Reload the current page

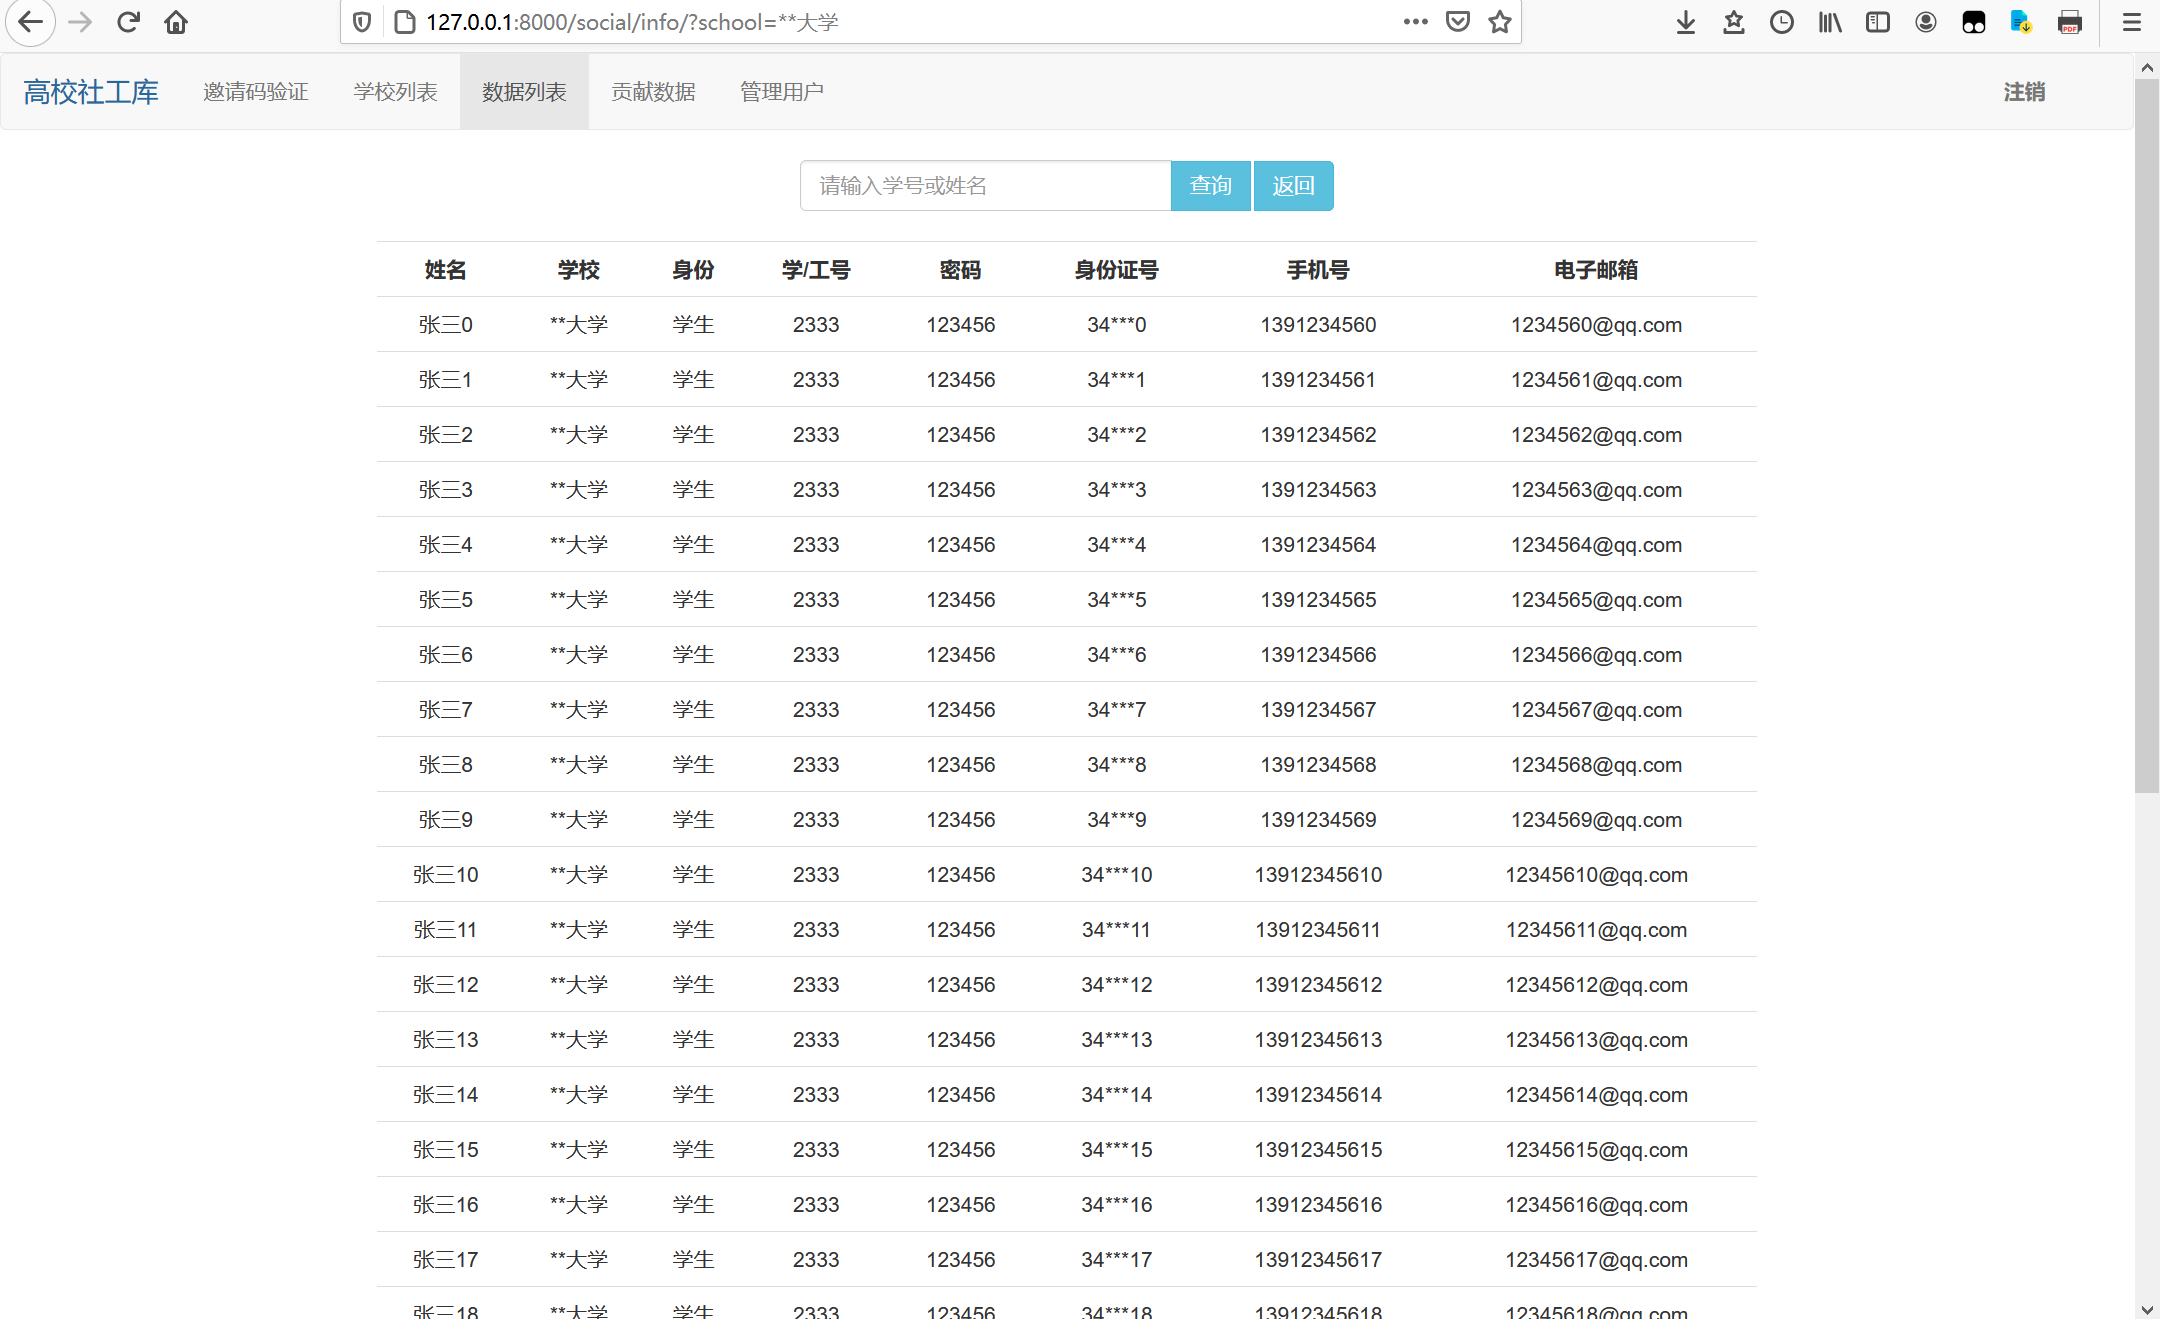tap(128, 22)
